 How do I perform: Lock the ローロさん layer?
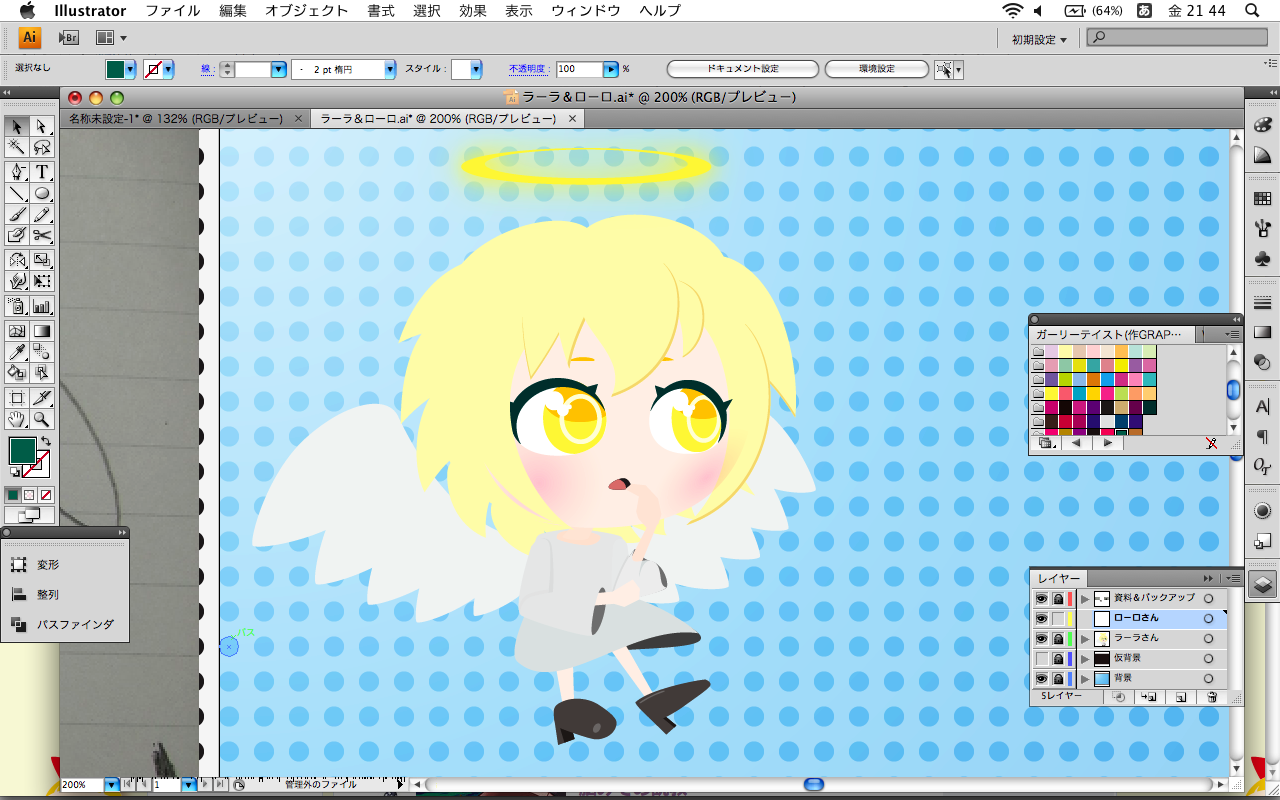pyautogui.click(x=1058, y=618)
